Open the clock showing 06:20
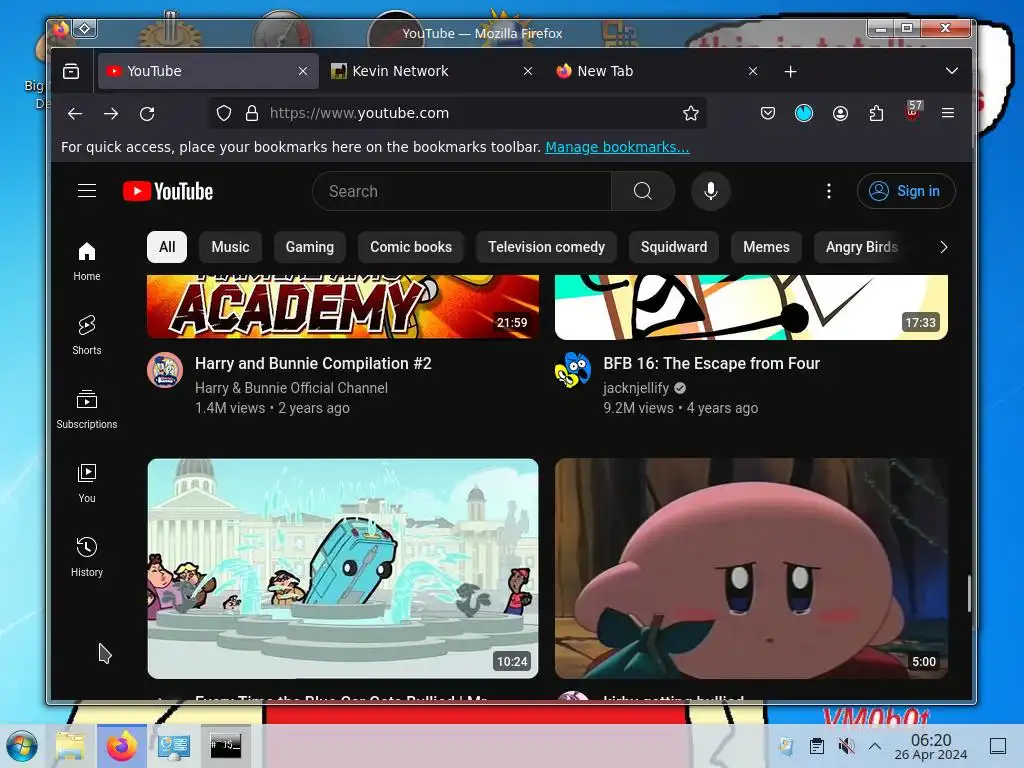 point(931,746)
